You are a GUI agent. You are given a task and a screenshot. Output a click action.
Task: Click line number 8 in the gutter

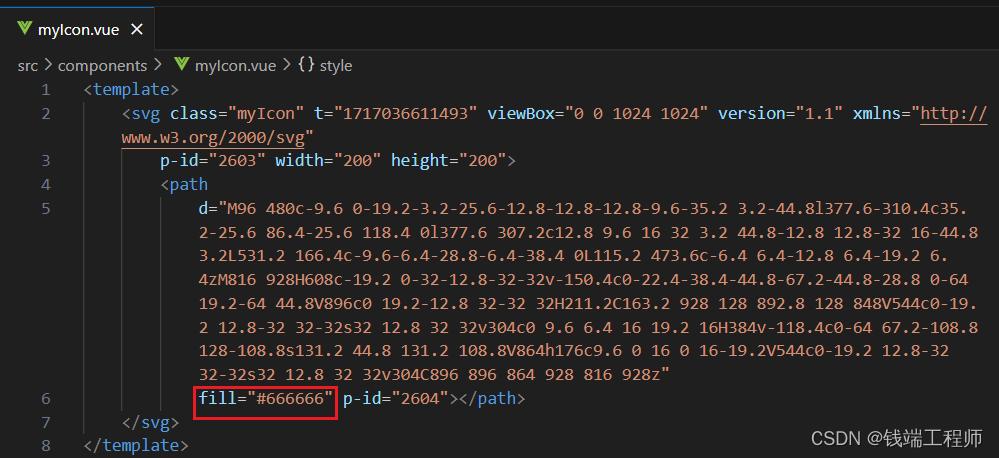(x=45, y=445)
